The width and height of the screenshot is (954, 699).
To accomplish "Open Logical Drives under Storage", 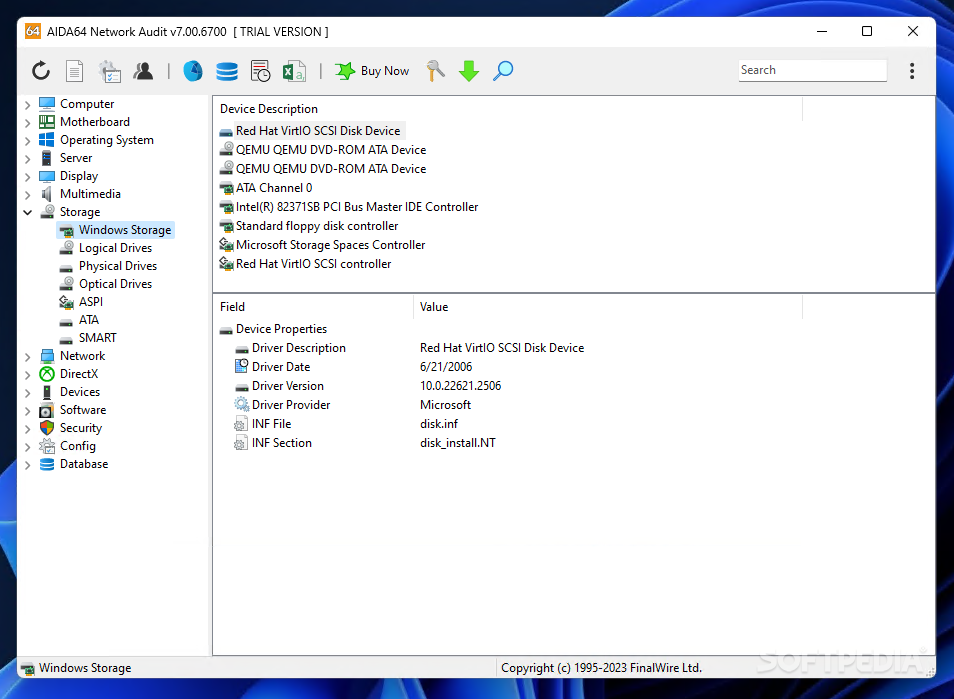I will click(x=116, y=248).
